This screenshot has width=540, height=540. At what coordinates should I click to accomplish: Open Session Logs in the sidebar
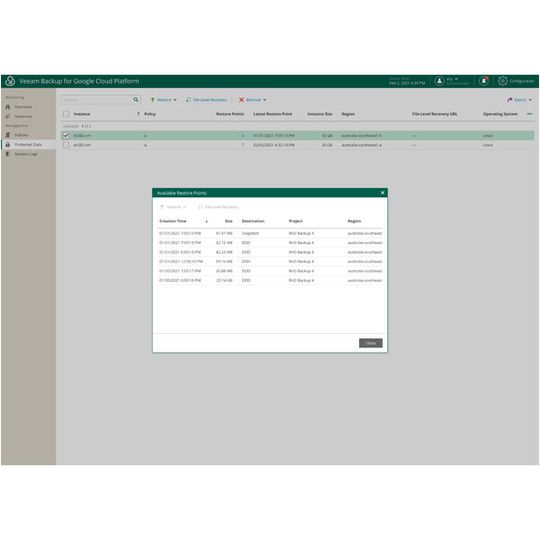coord(26,154)
